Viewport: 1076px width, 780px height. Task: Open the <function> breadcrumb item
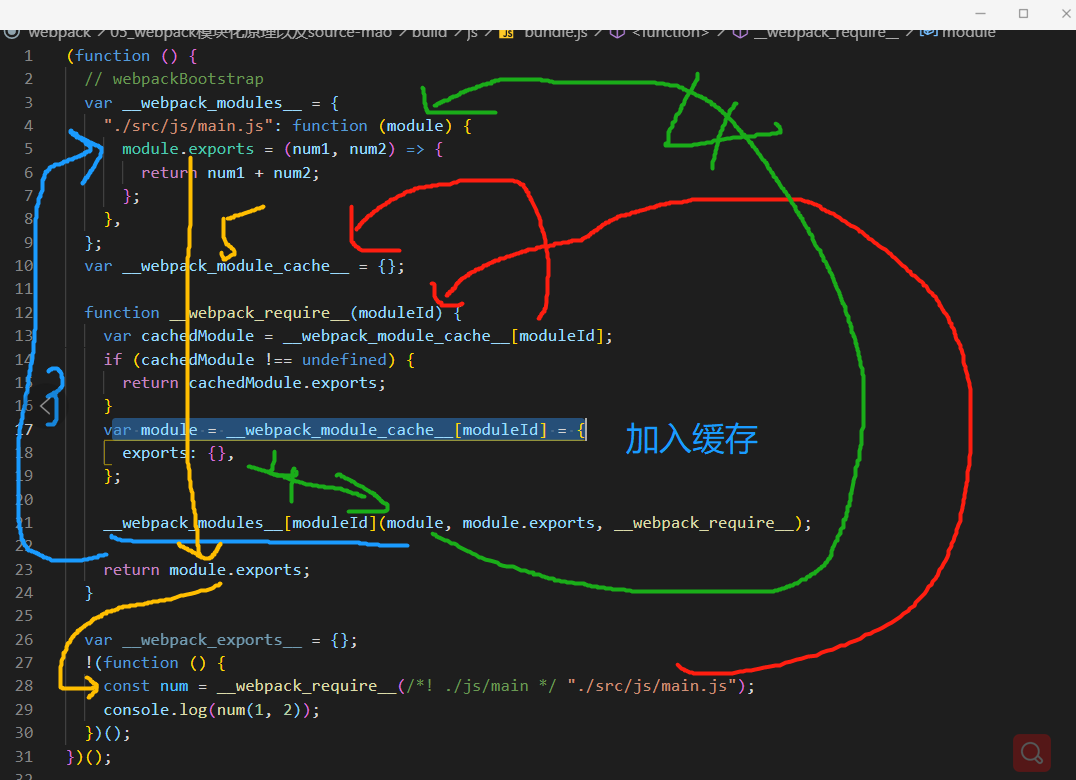click(x=670, y=32)
